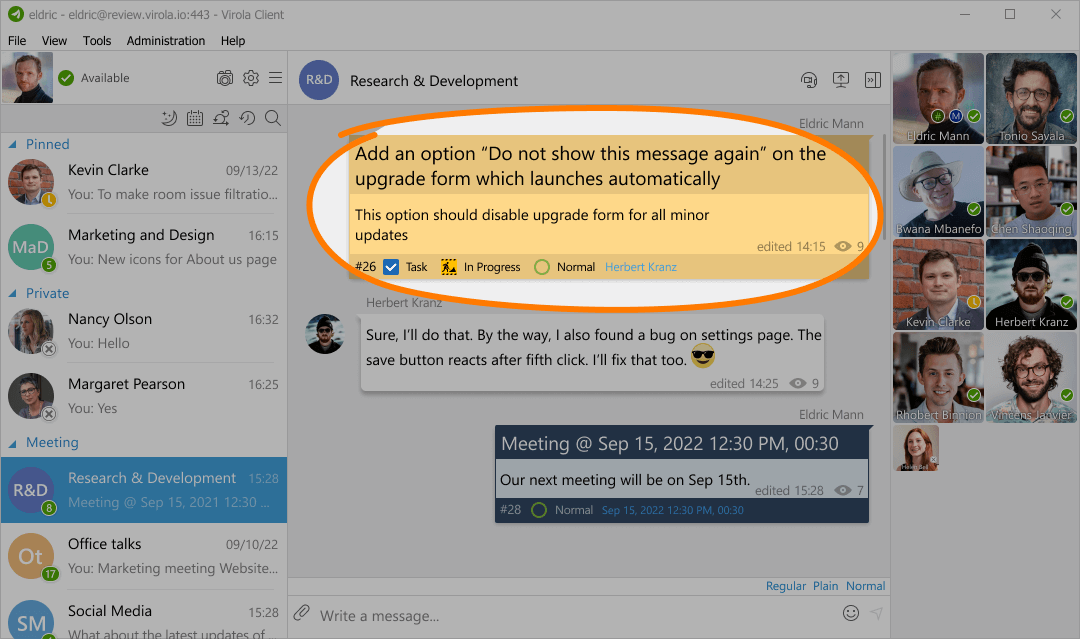
Task: Open message history with the clock icon
Action: 247,118
